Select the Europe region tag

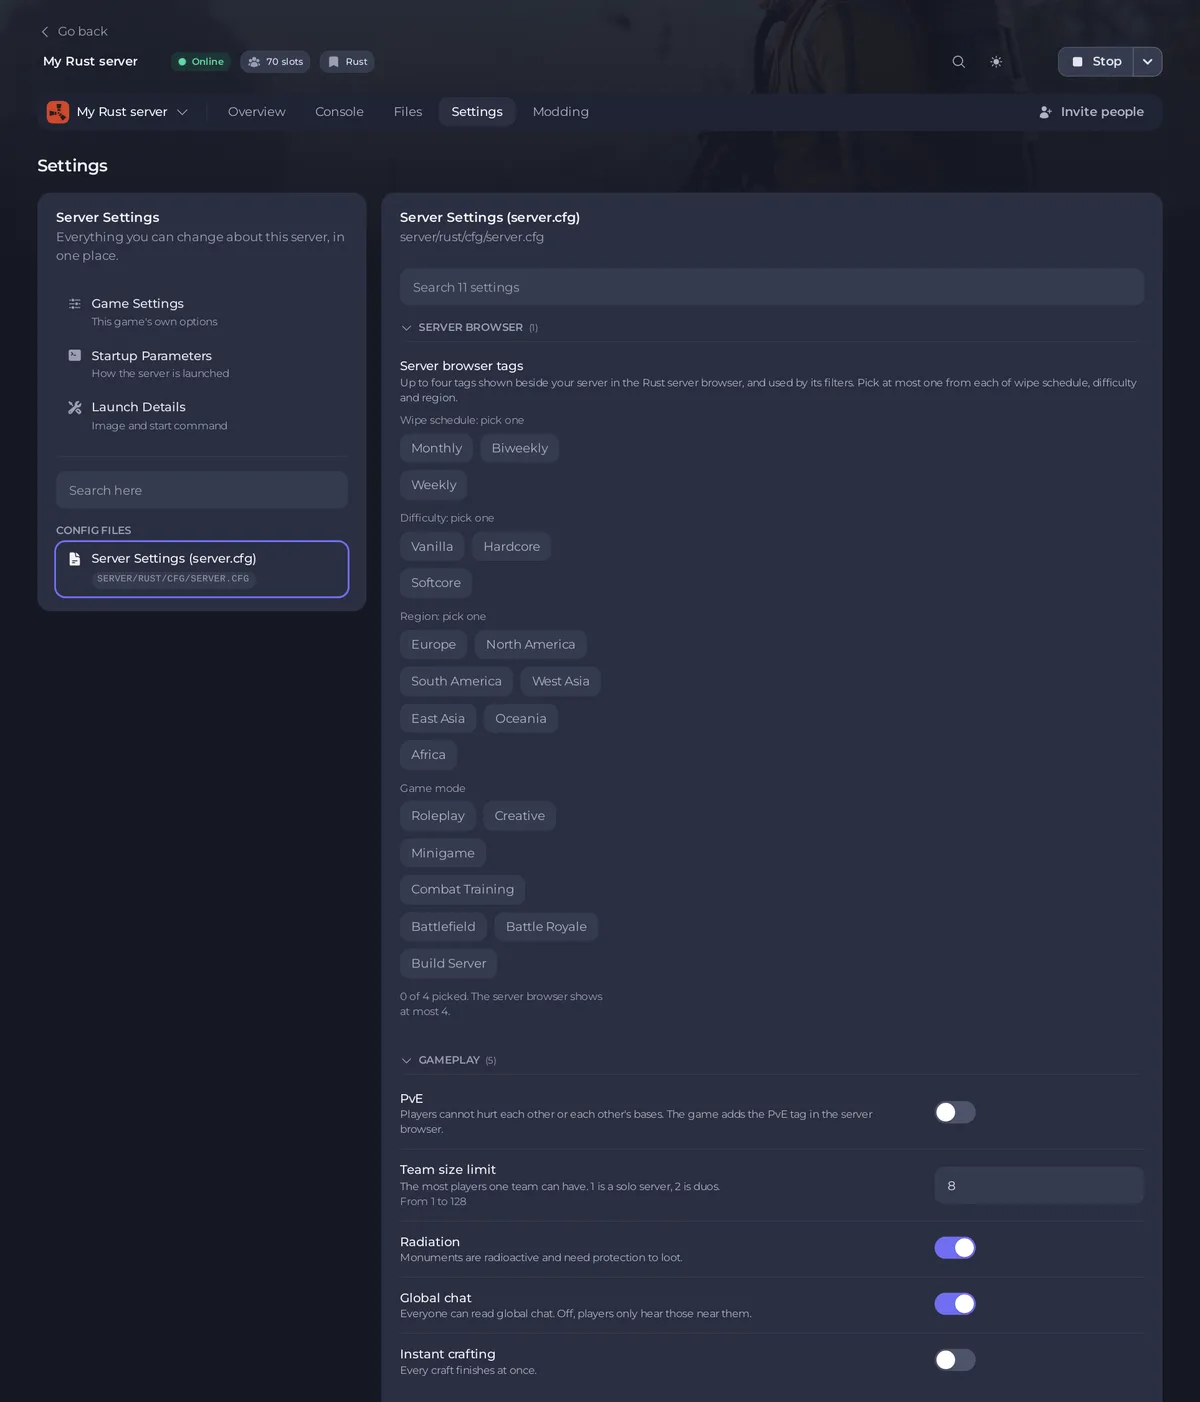point(434,645)
